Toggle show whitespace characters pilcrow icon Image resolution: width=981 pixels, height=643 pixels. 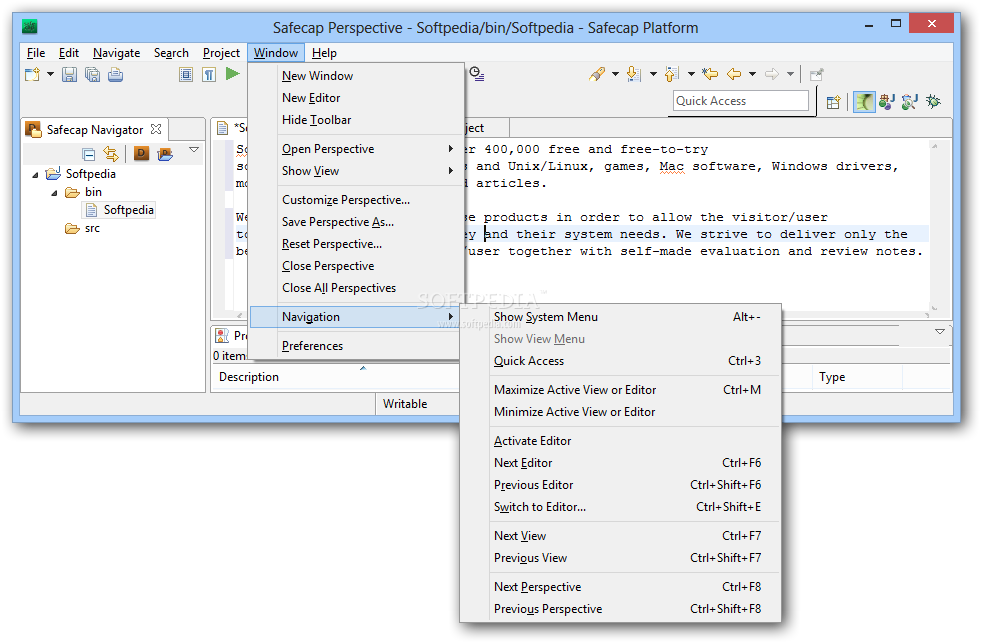point(209,75)
